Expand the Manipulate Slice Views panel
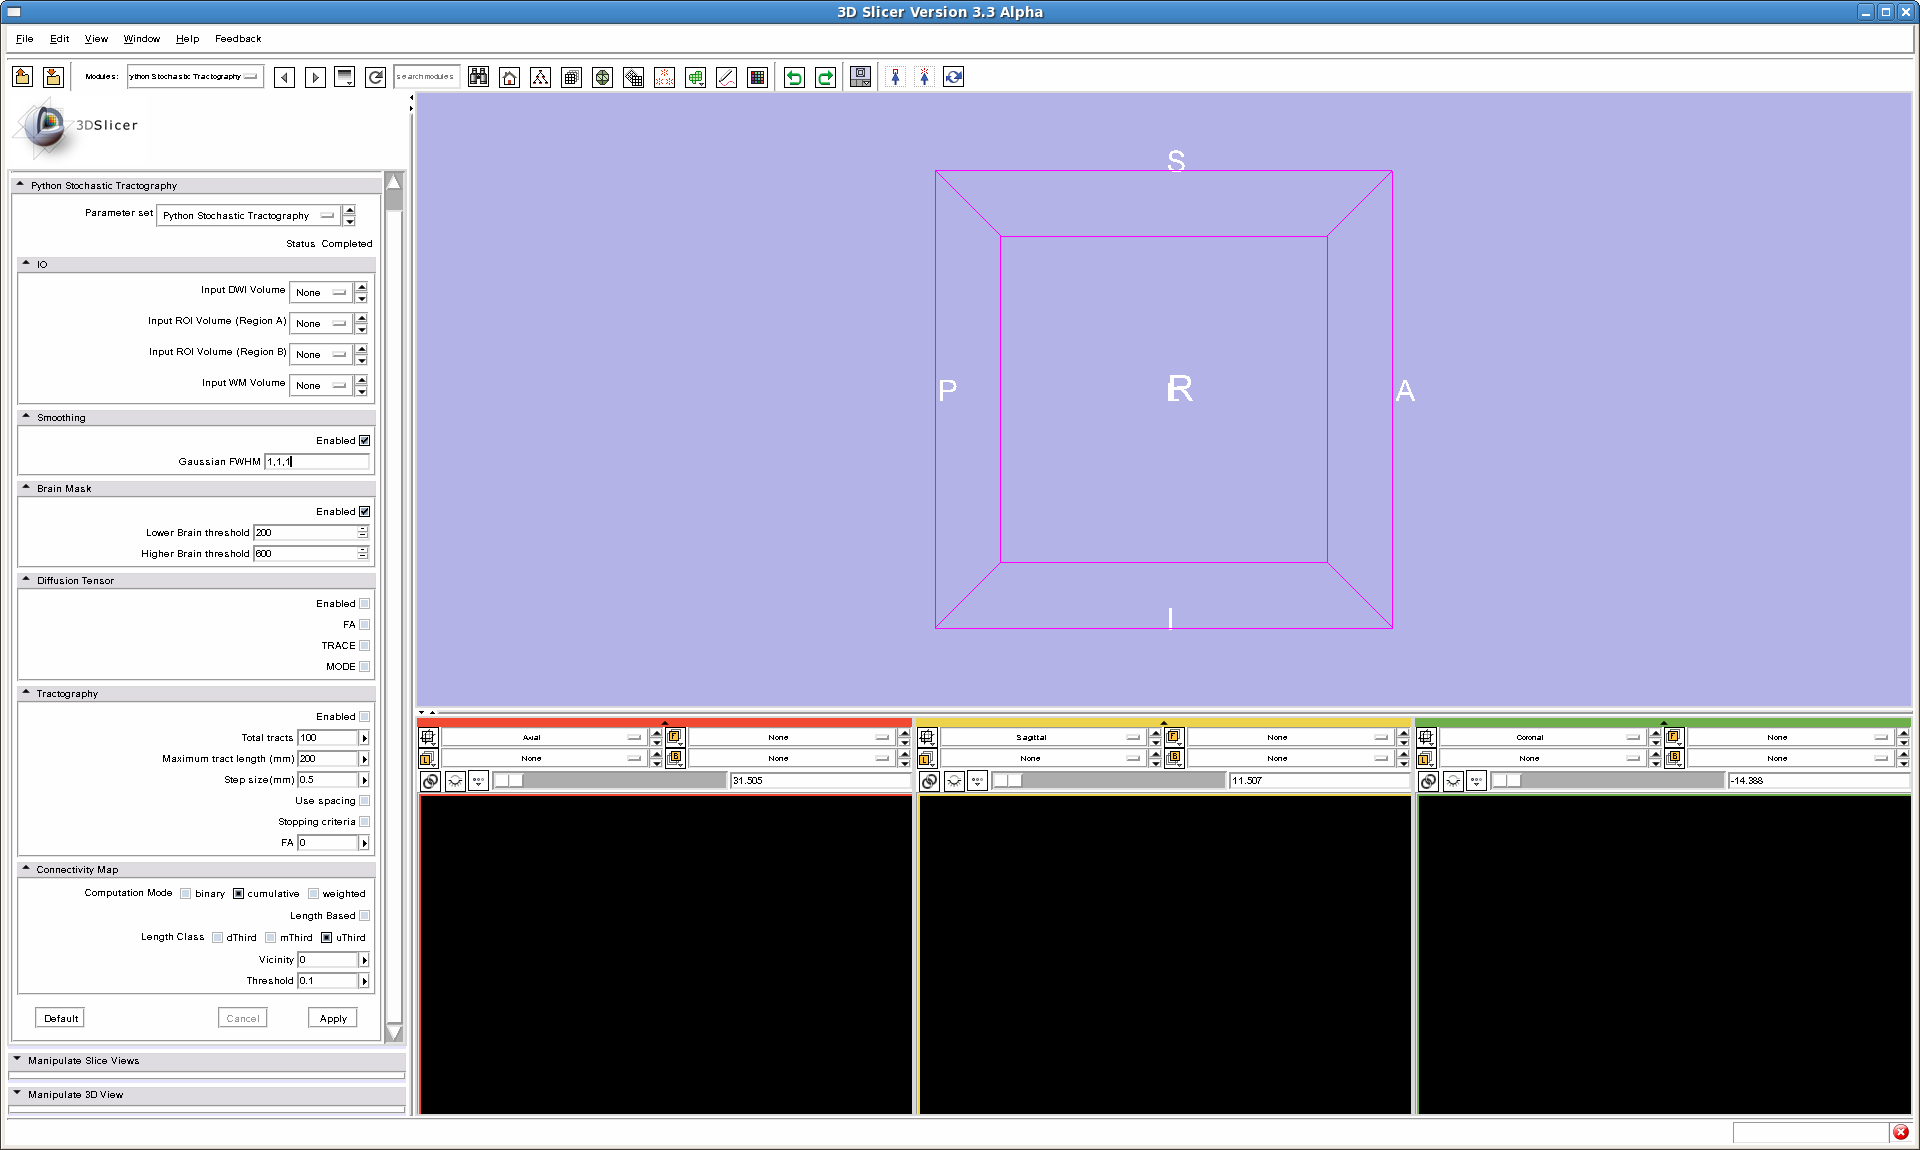The width and height of the screenshot is (1920, 1150). click(x=83, y=1060)
